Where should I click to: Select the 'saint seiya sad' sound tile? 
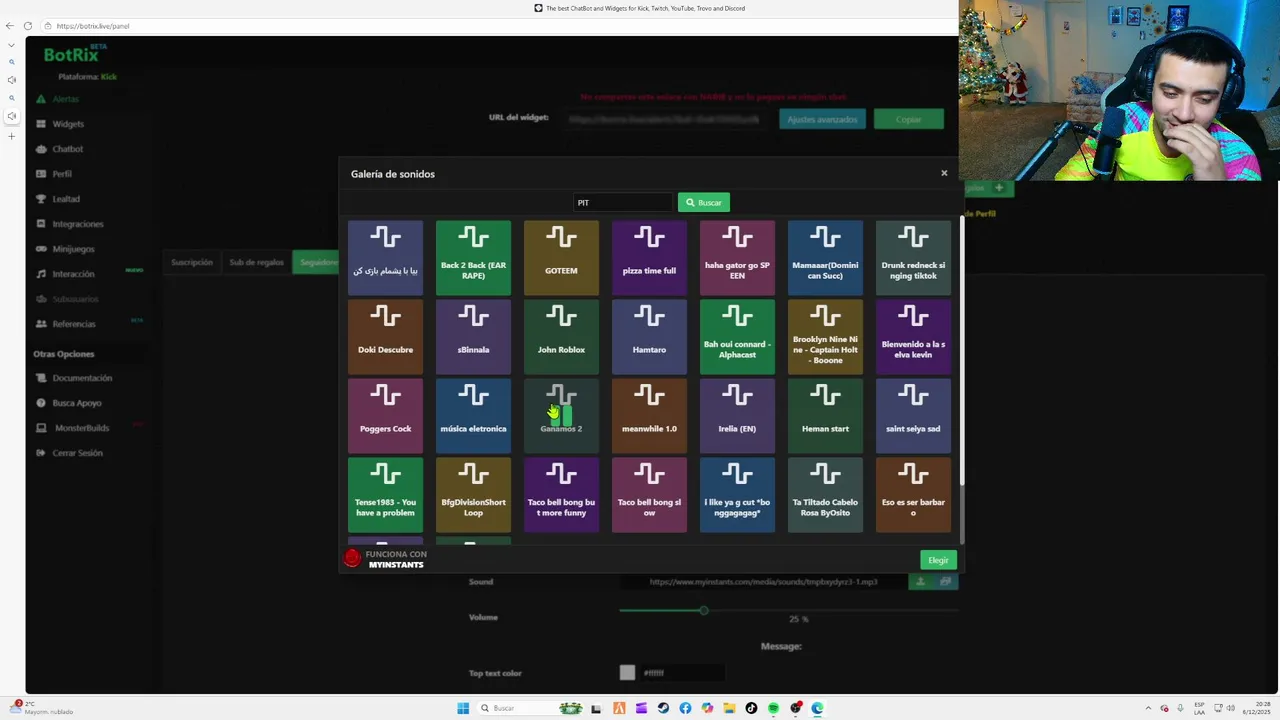pyautogui.click(x=913, y=415)
